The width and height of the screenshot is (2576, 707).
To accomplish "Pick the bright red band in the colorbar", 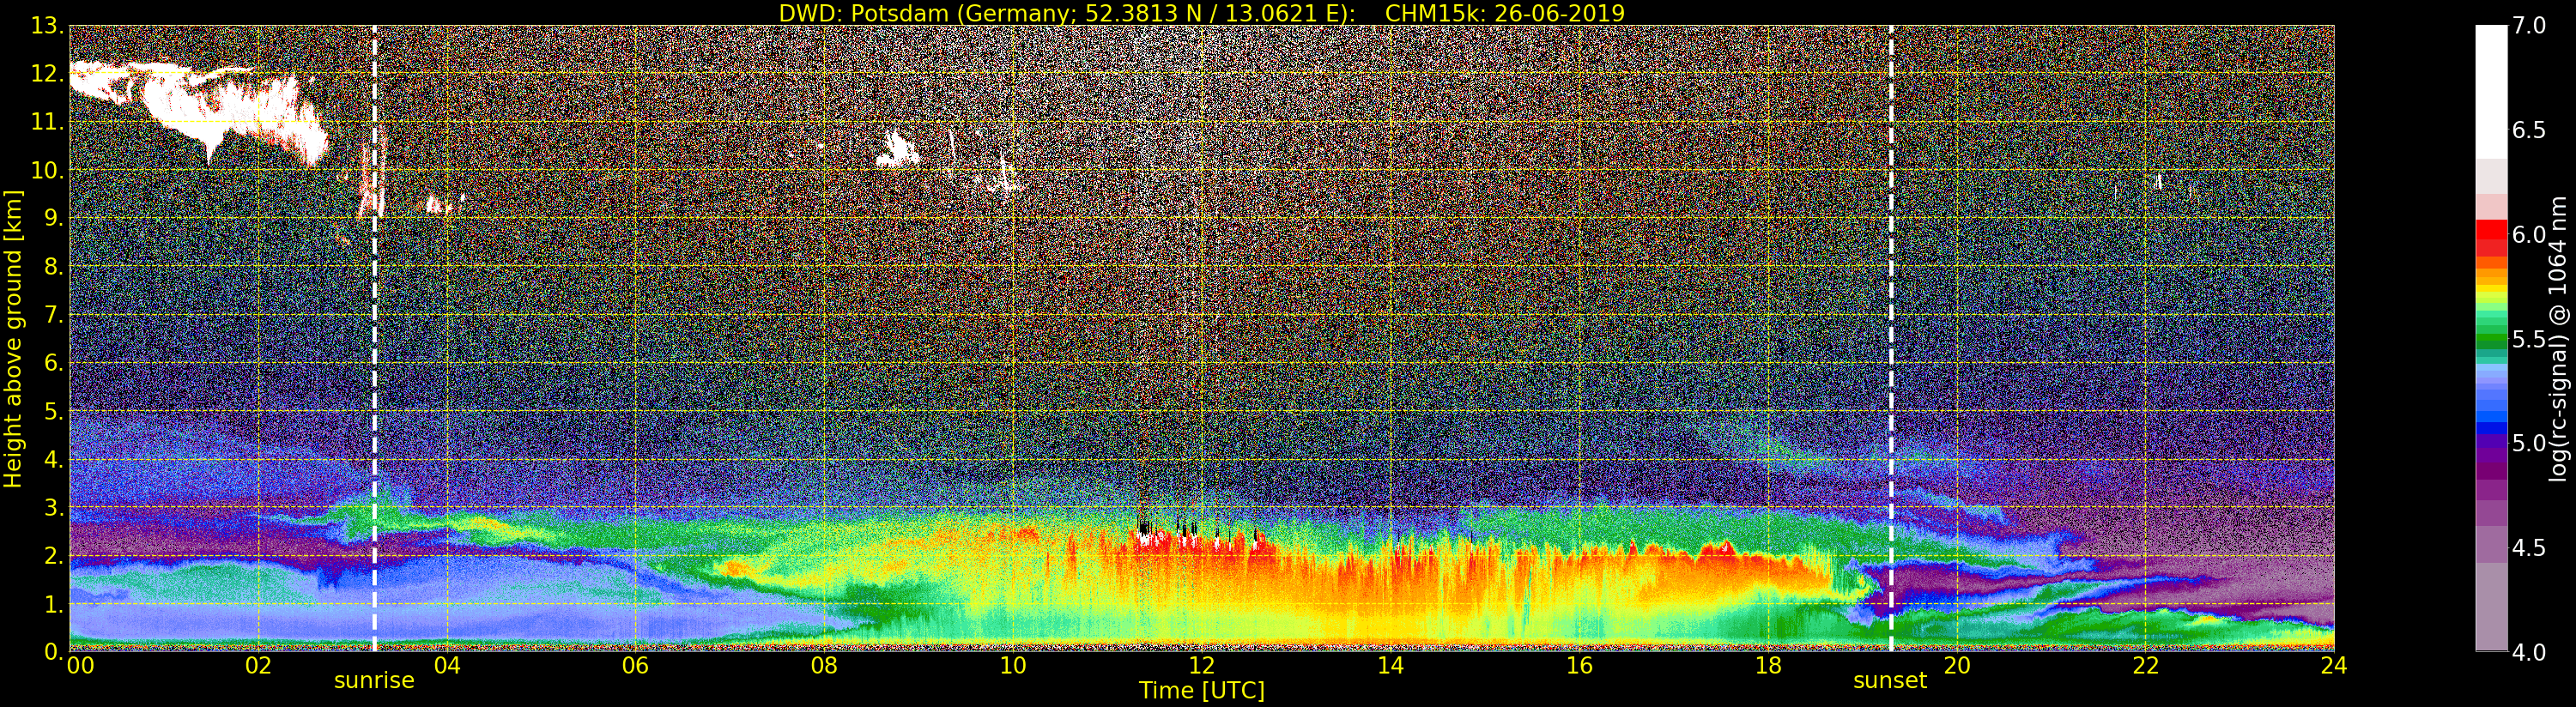I will (x=2491, y=229).
